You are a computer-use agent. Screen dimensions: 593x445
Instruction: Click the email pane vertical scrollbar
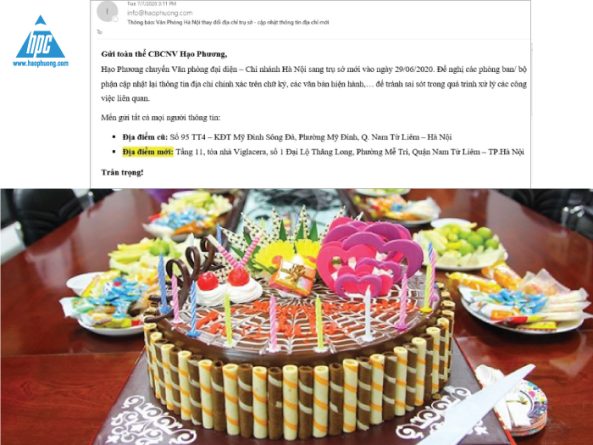click(x=532, y=83)
